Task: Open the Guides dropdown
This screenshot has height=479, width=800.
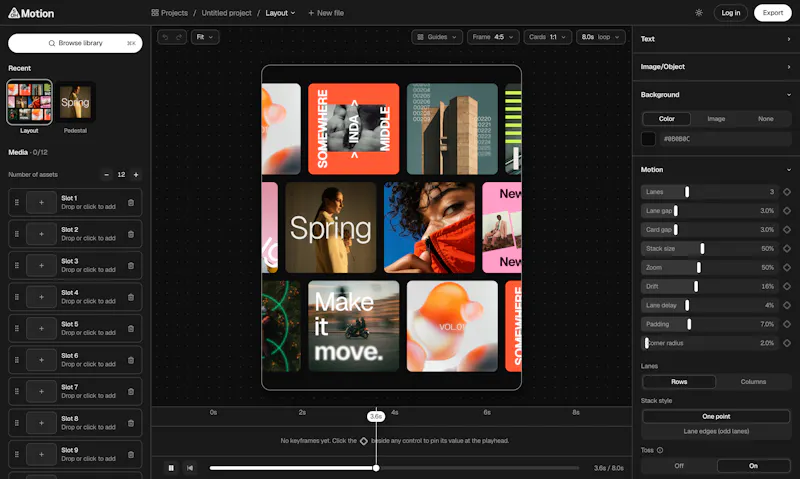Action: point(437,37)
